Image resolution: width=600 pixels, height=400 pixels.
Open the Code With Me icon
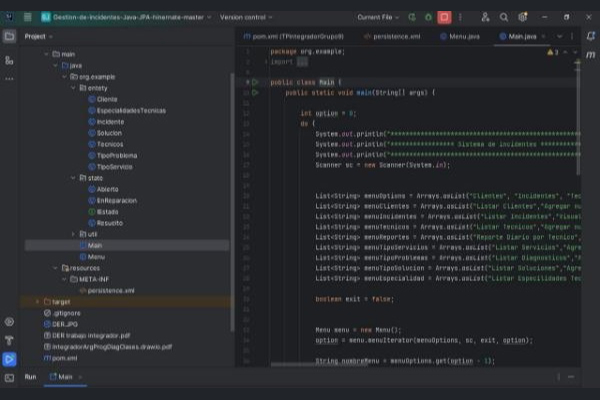tap(485, 17)
